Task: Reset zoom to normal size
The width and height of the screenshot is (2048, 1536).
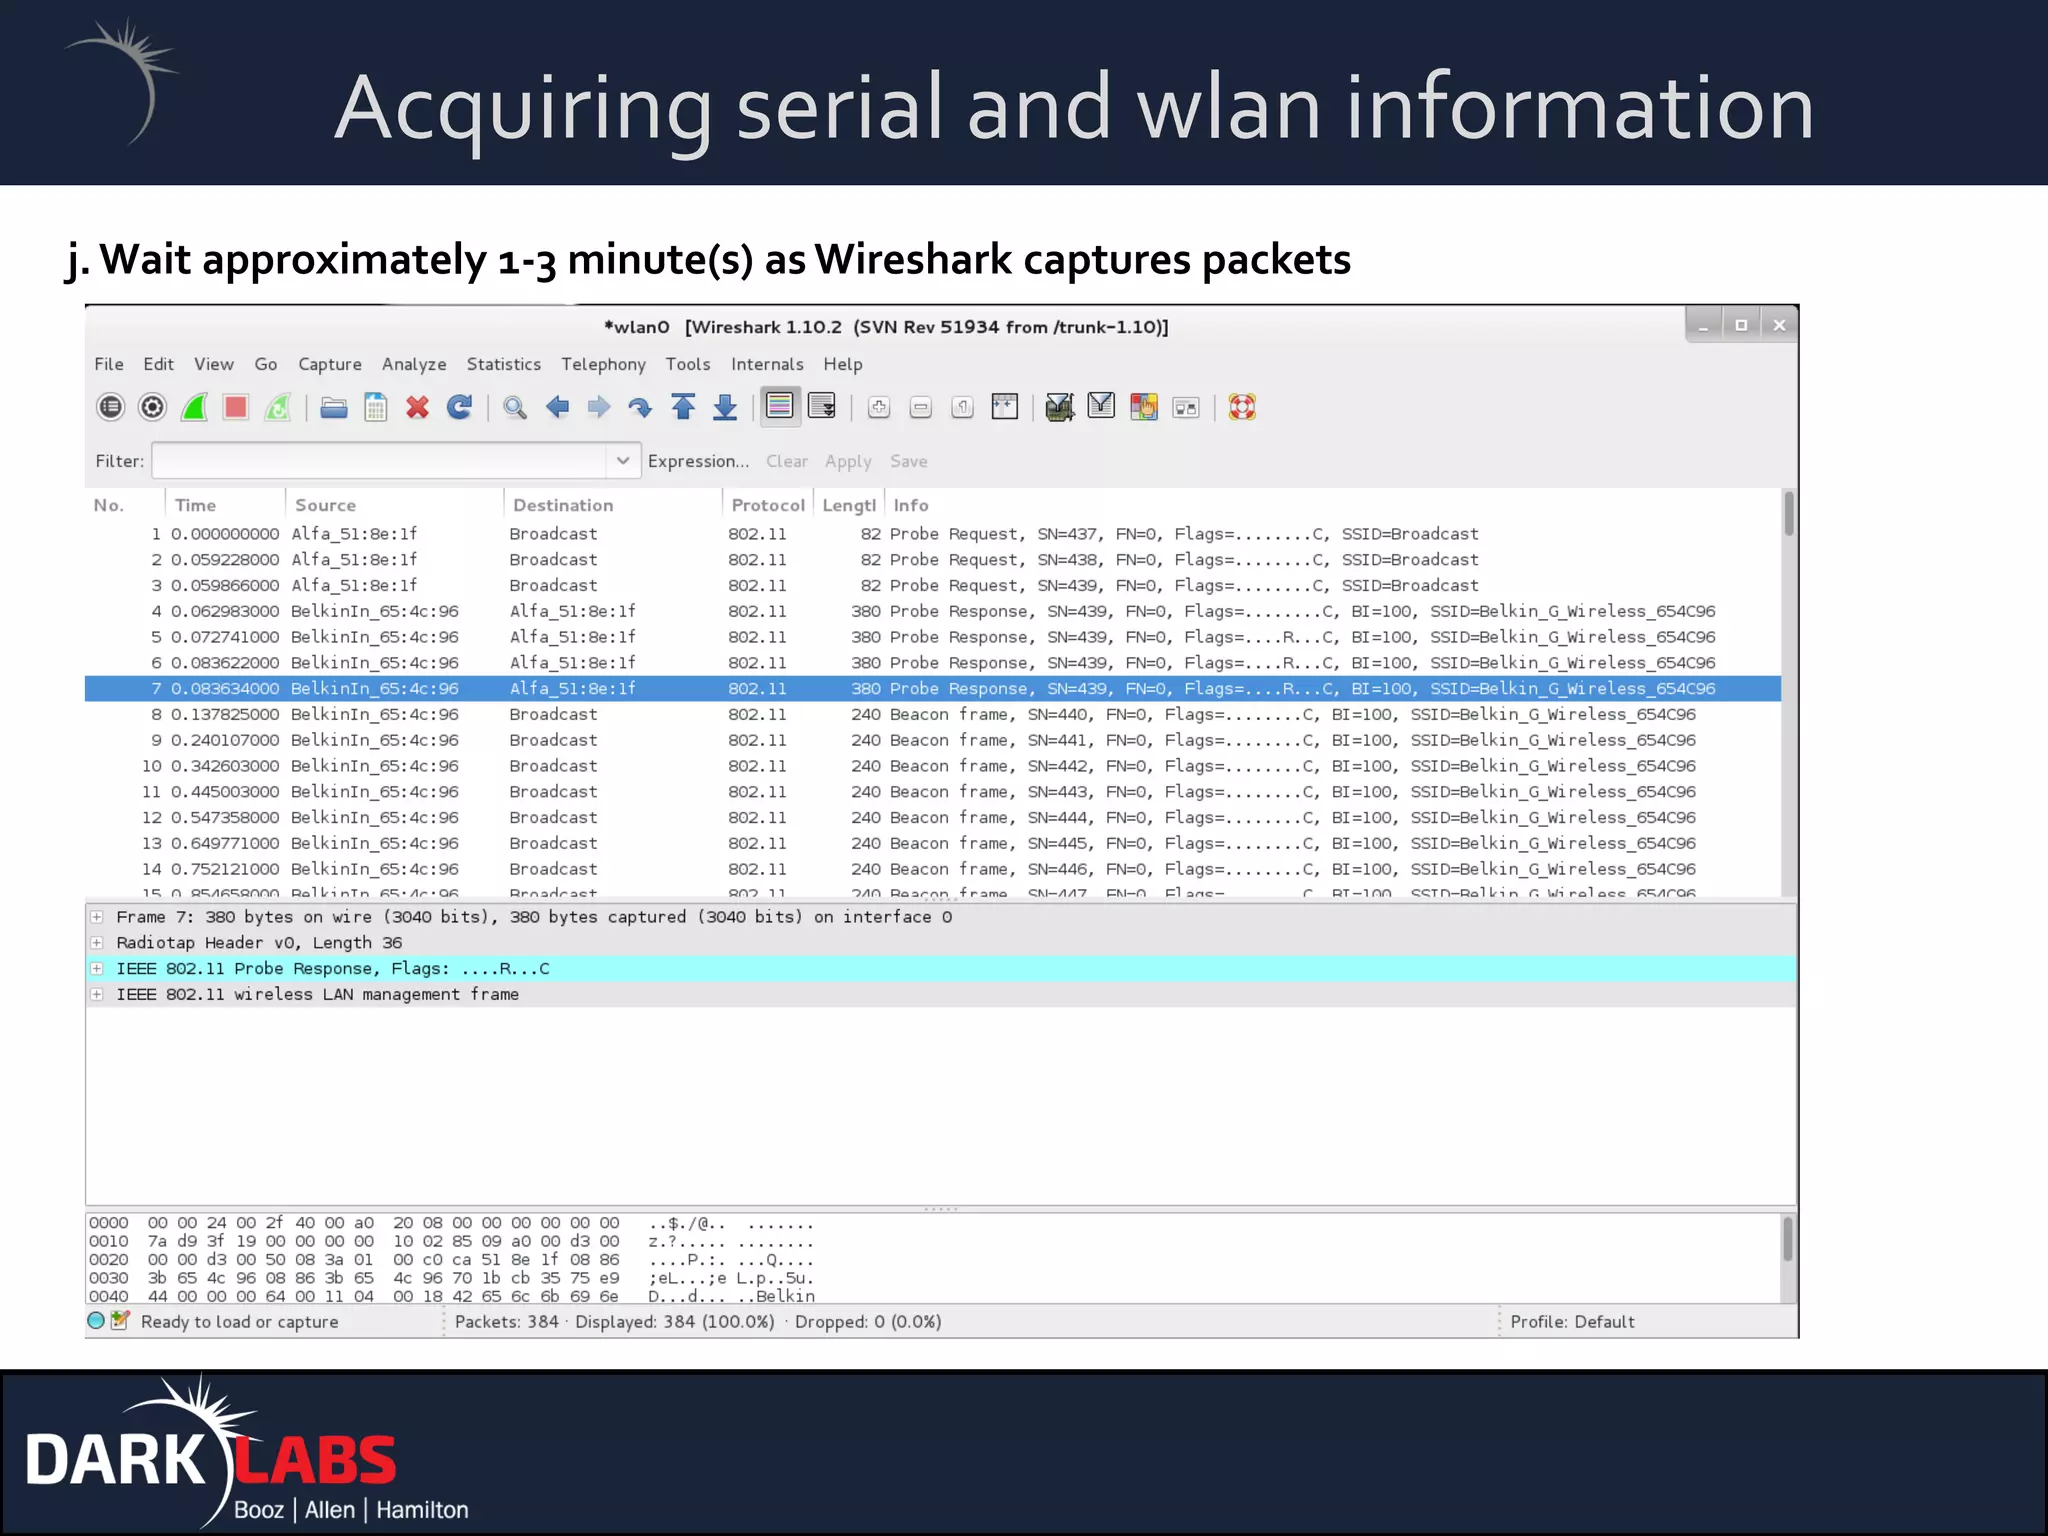Action: pos(963,407)
